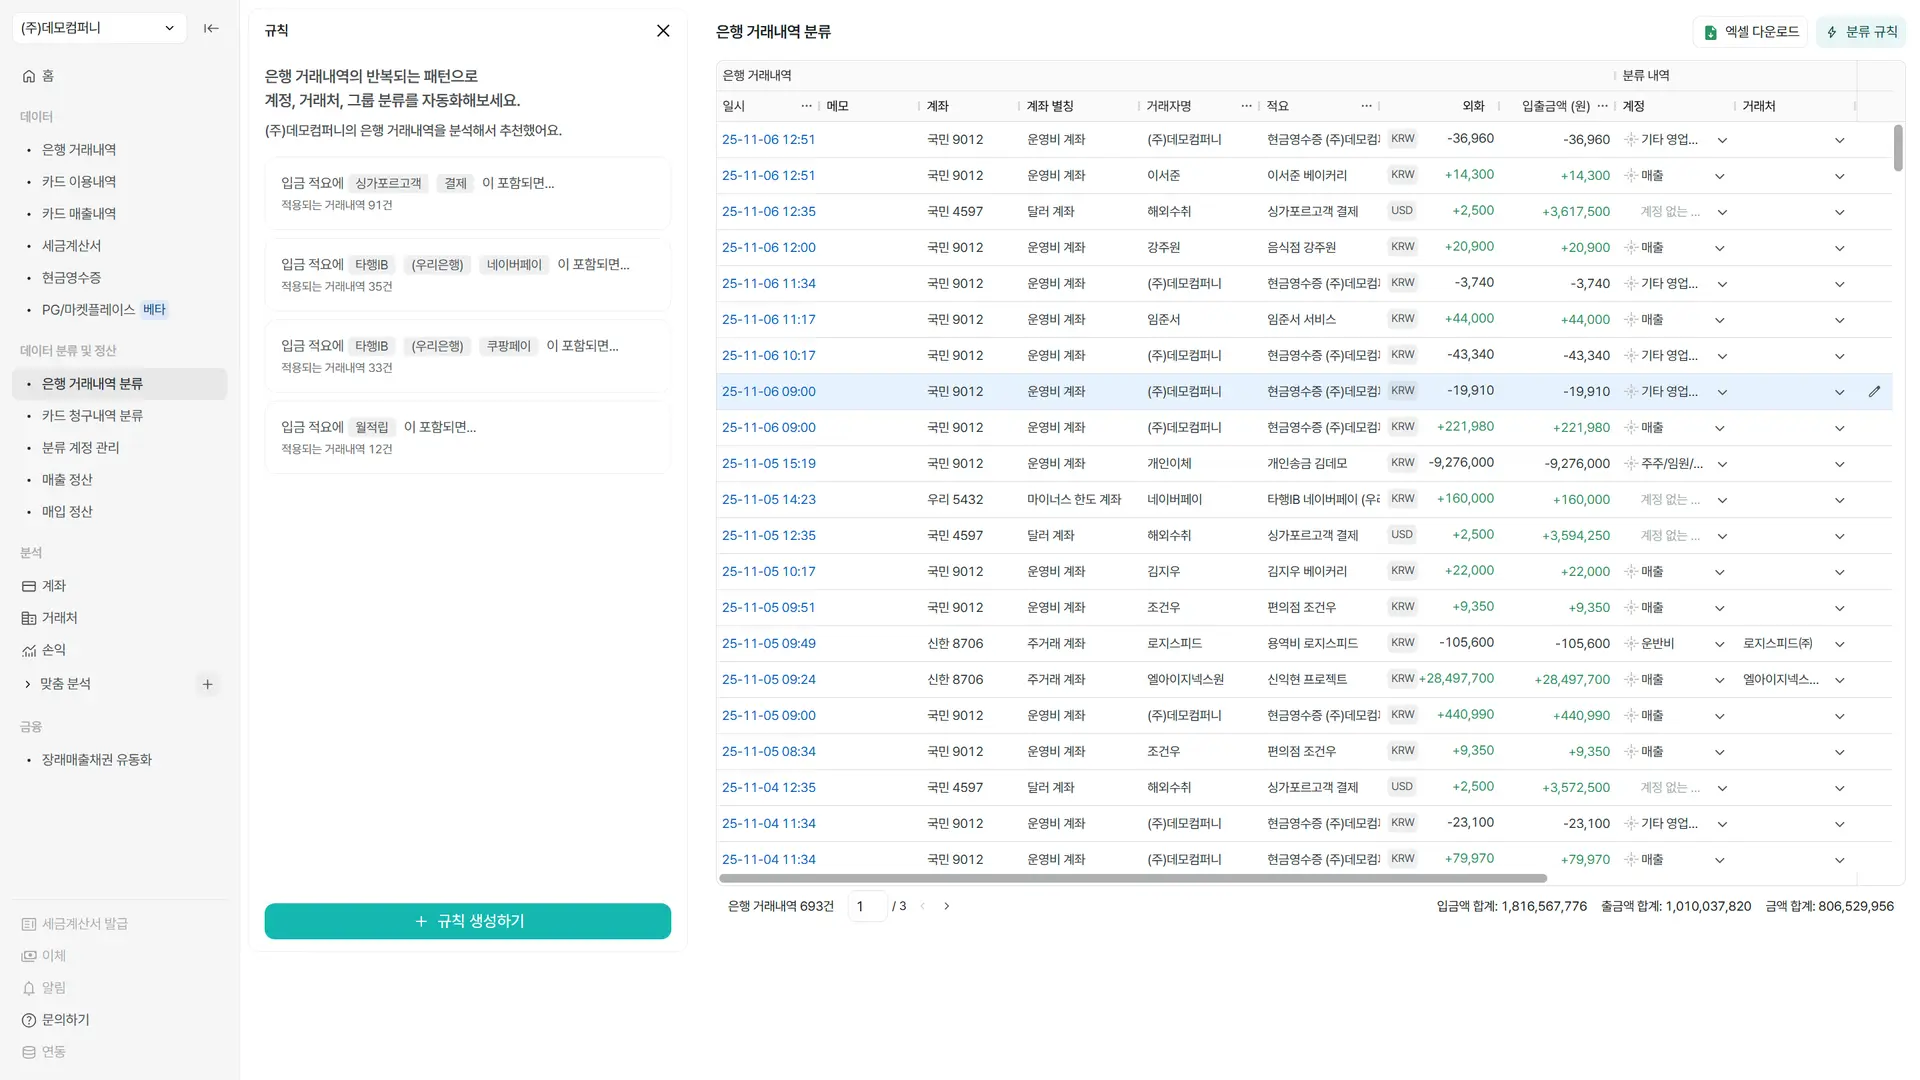Click plus icon next to 맞춤 분석
The width and height of the screenshot is (1920, 1080).
click(207, 684)
